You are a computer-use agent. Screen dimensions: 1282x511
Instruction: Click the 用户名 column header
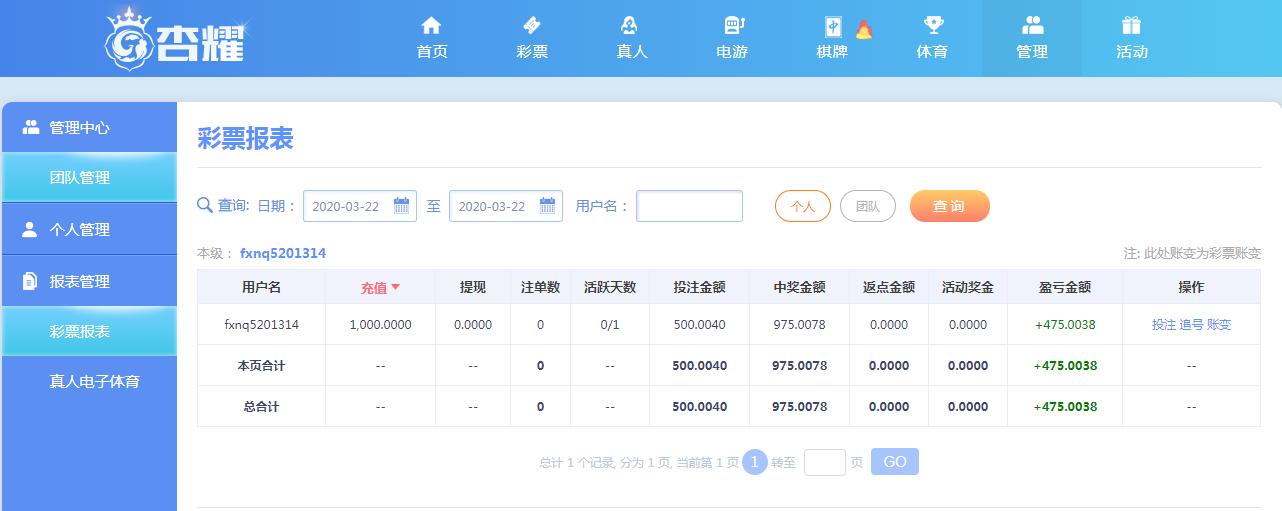coord(261,287)
